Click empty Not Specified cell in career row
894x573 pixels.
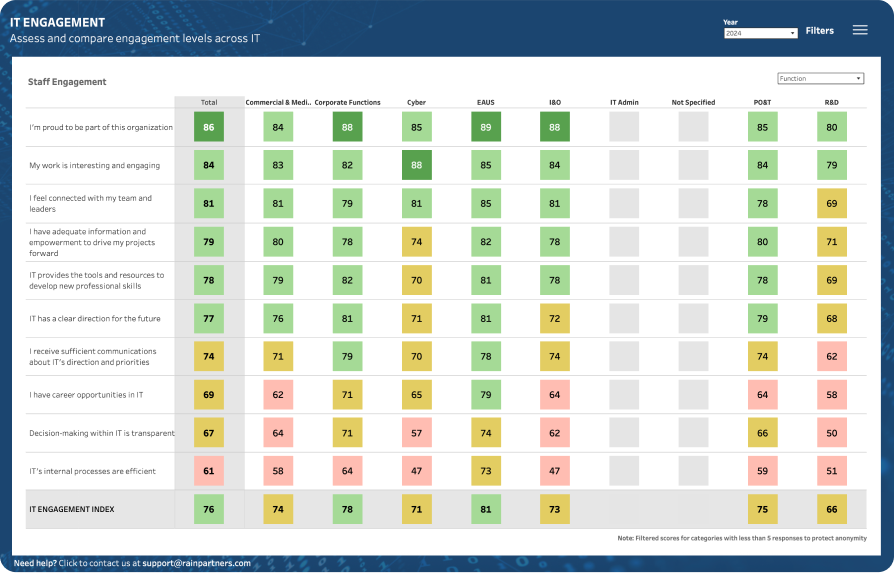click(693, 395)
